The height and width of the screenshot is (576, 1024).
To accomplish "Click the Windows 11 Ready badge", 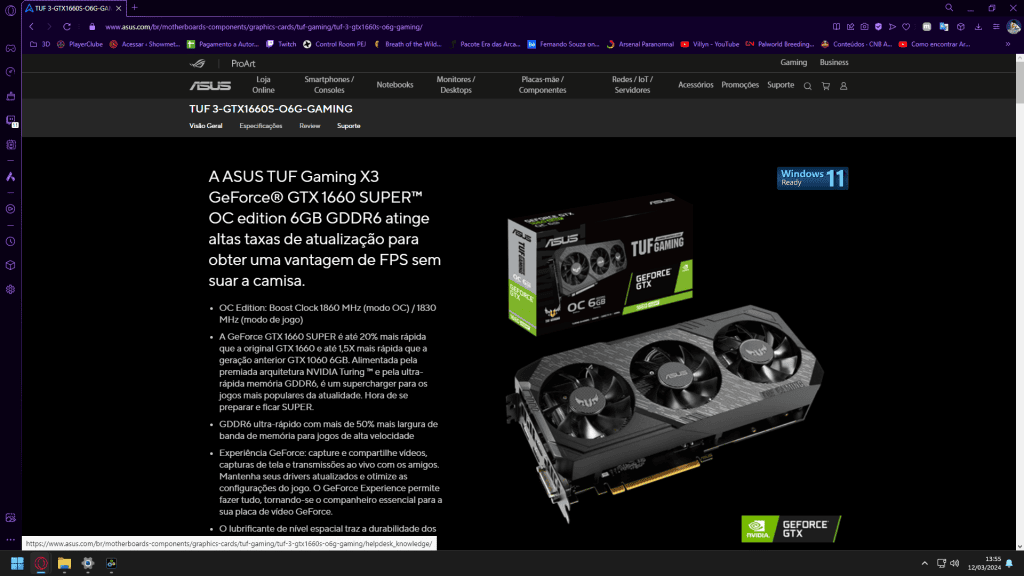I will coord(812,178).
